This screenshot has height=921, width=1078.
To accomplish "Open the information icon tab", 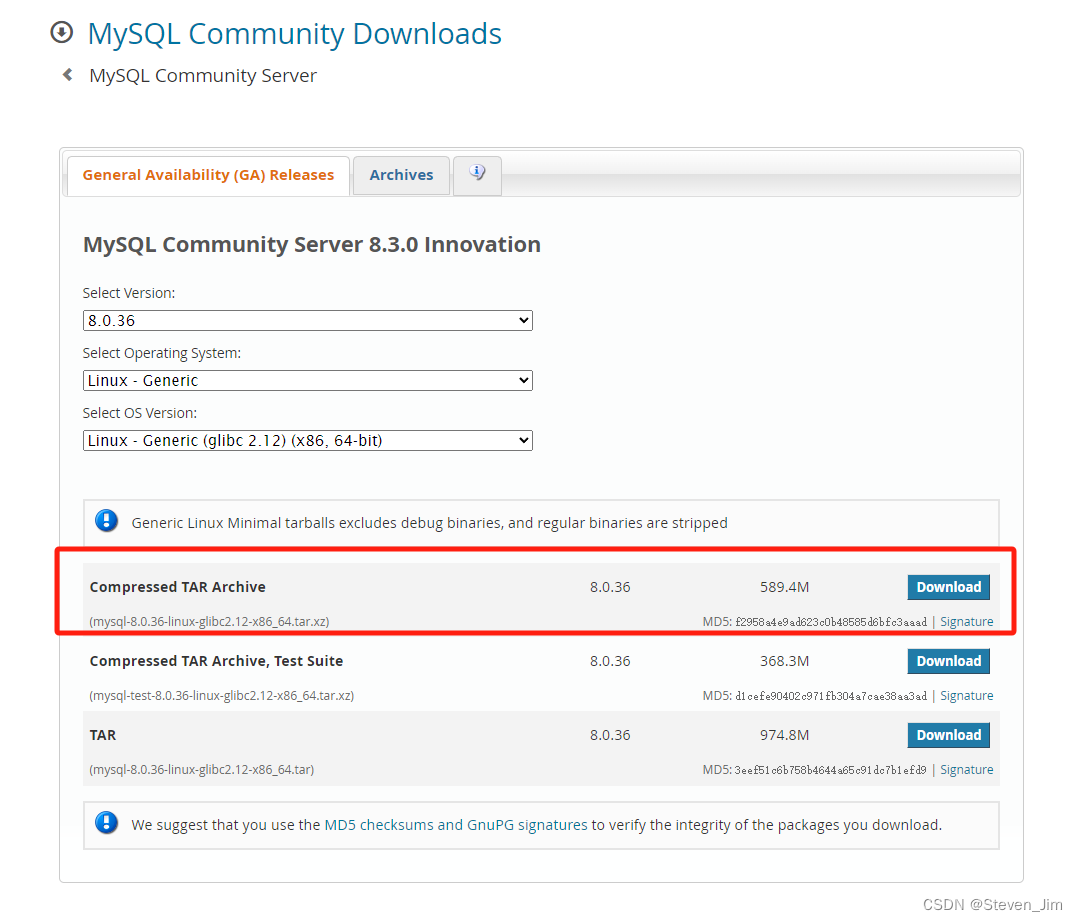I will point(477,175).
